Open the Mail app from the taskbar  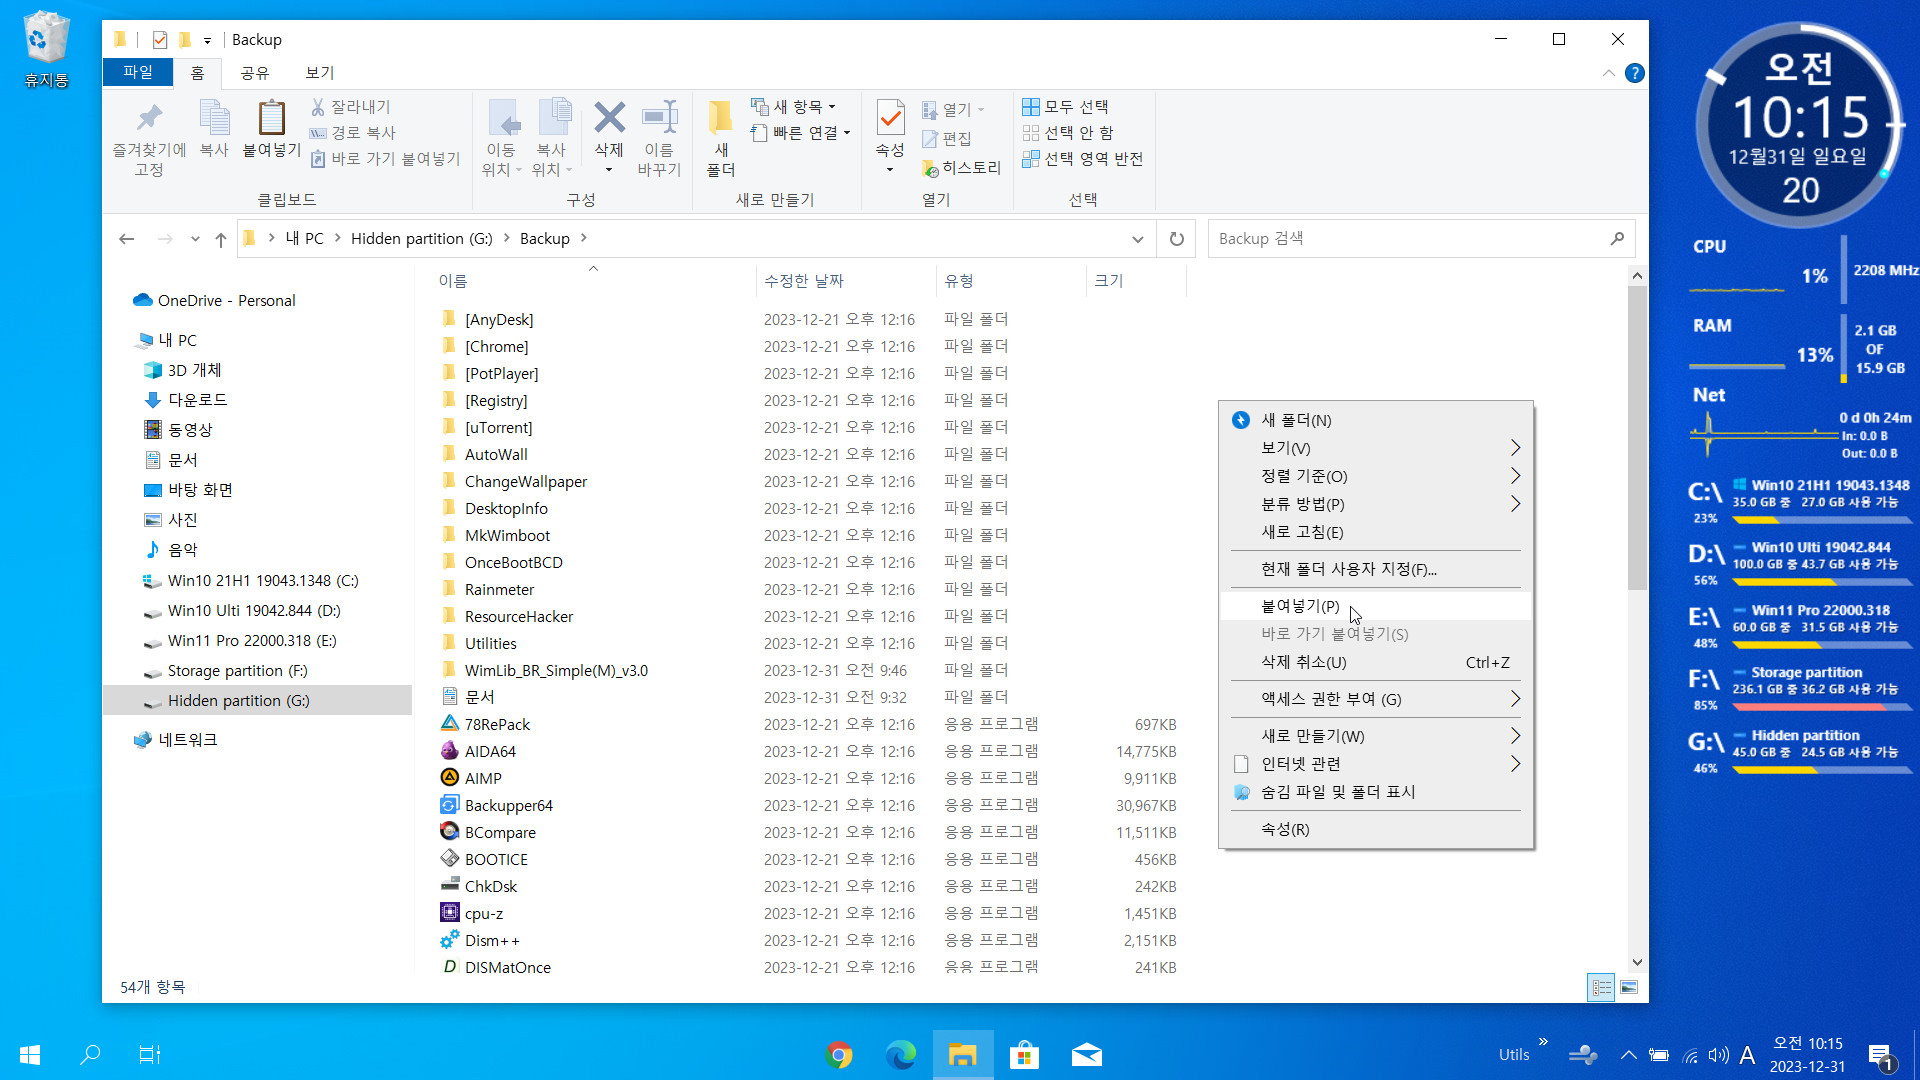[1086, 1055]
